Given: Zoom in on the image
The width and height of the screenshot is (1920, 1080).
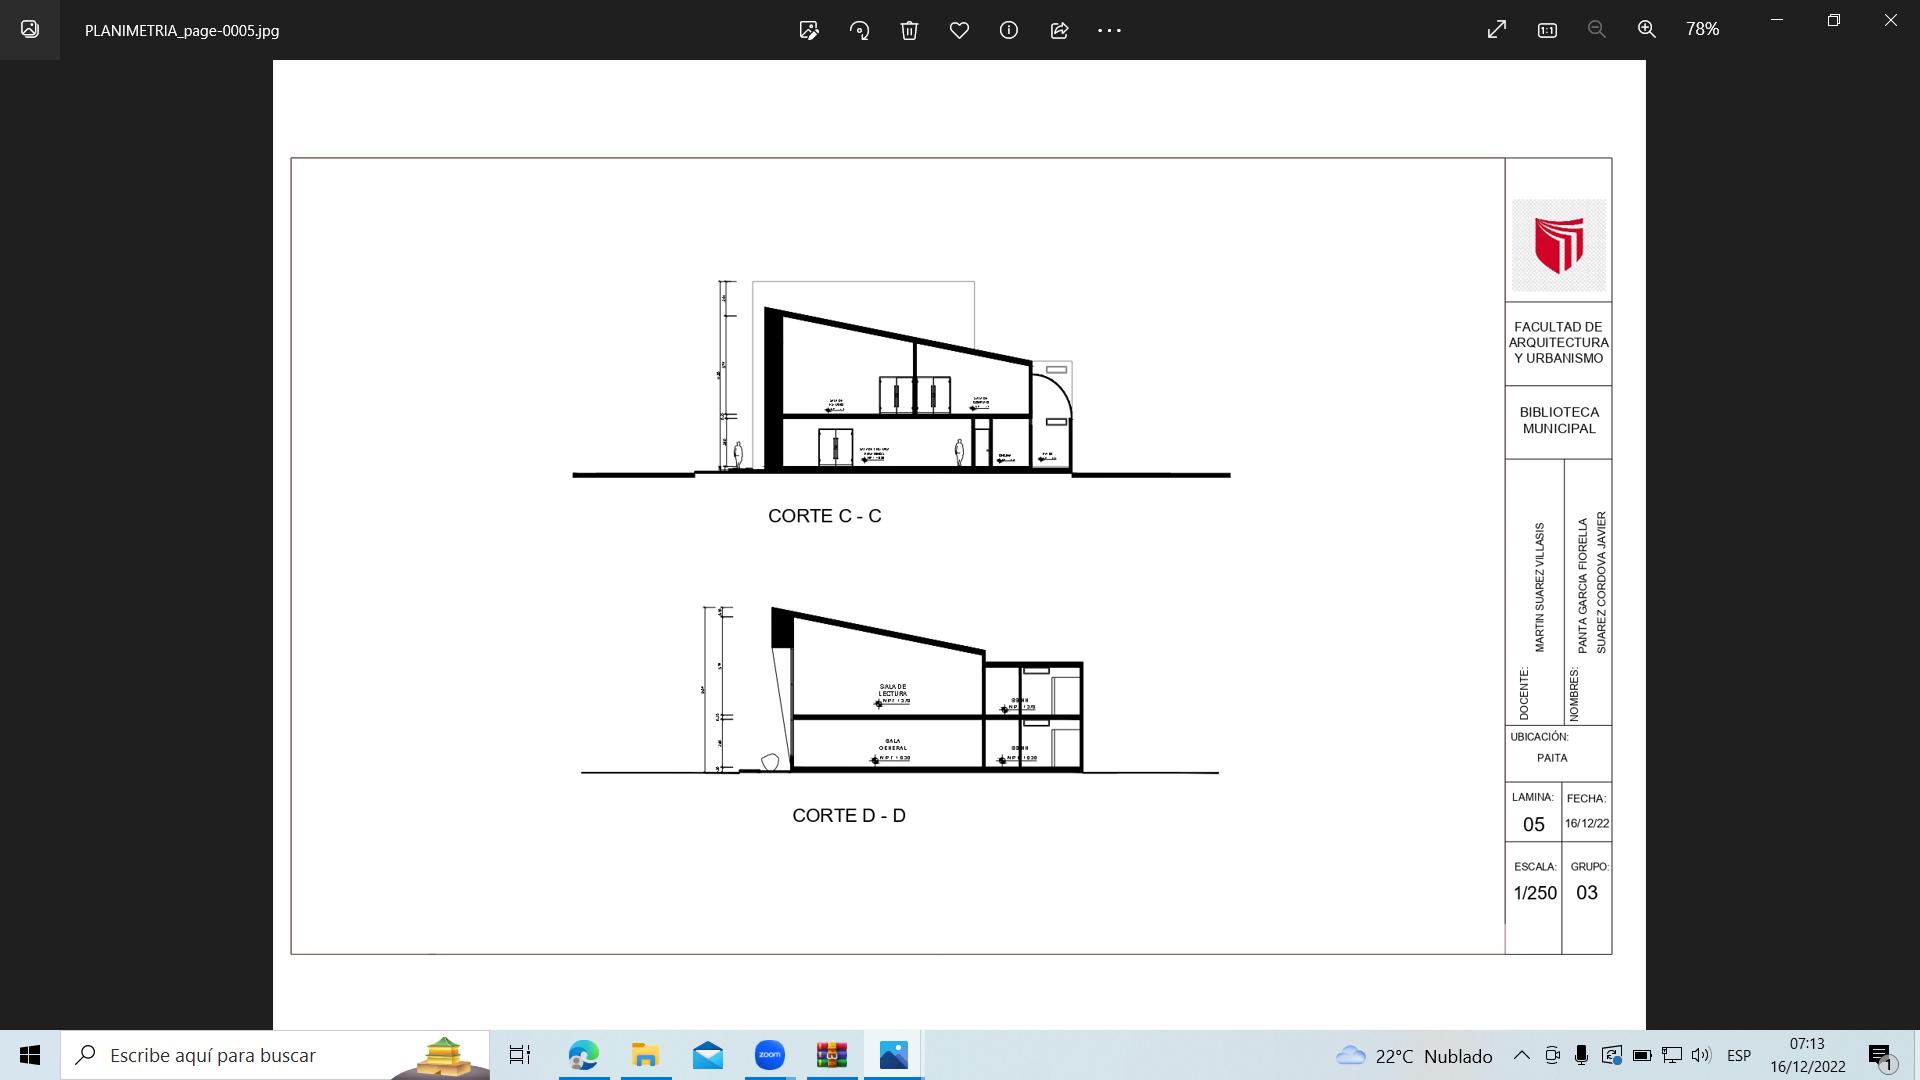Looking at the screenshot, I should 1646,30.
